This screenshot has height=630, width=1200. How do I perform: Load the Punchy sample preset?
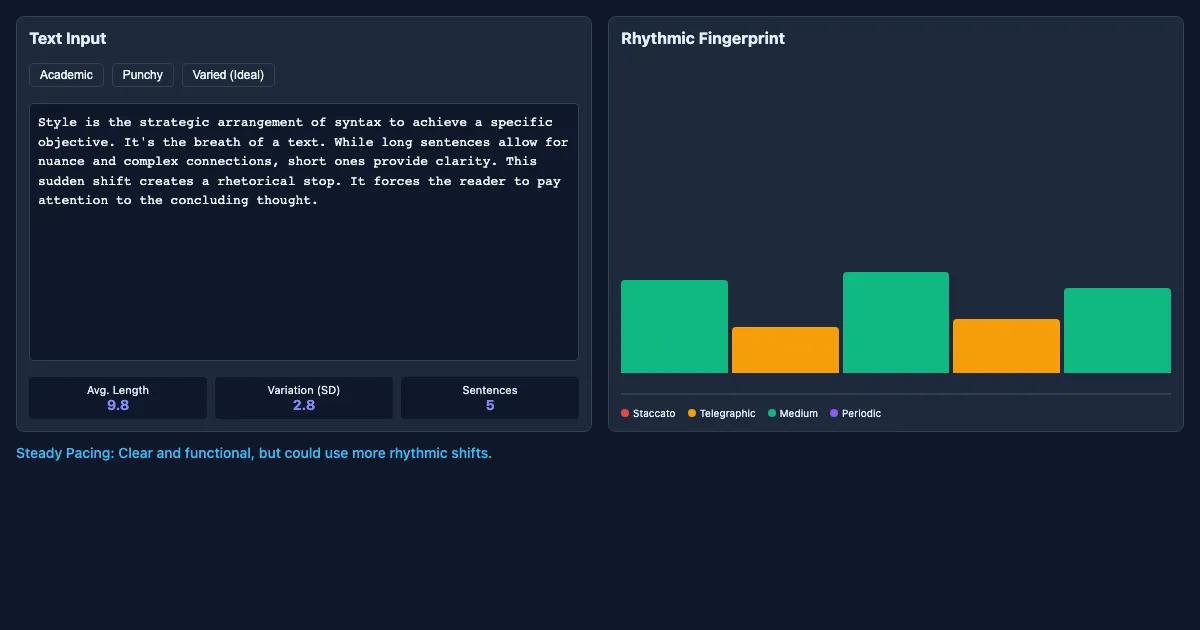pos(143,75)
